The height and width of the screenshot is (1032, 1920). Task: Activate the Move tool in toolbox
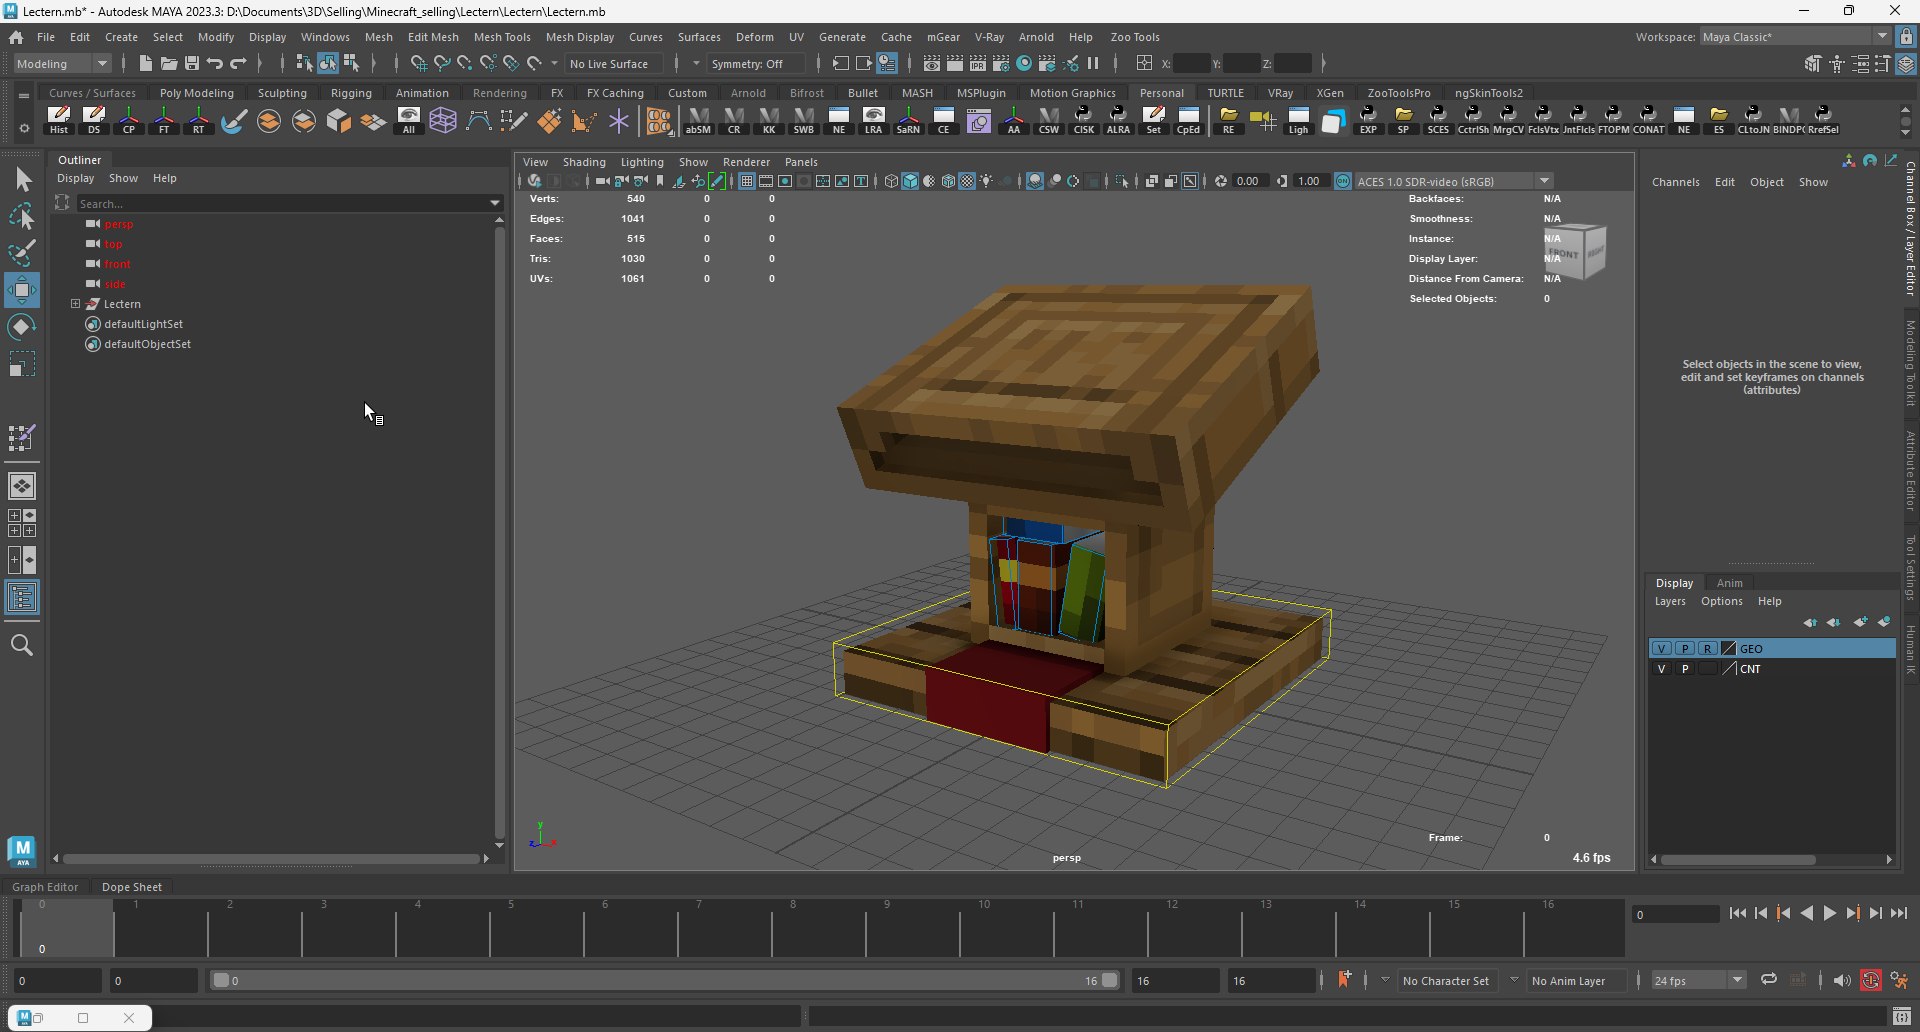[x=22, y=290]
